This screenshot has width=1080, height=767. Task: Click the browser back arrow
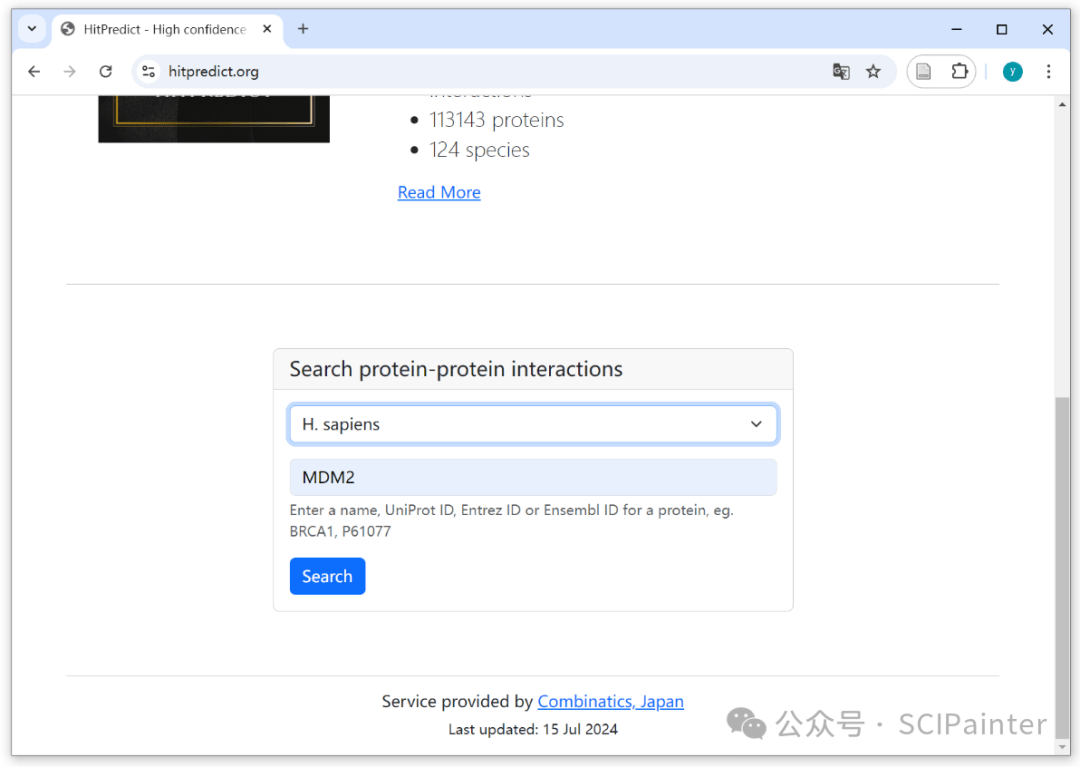(x=34, y=72)
